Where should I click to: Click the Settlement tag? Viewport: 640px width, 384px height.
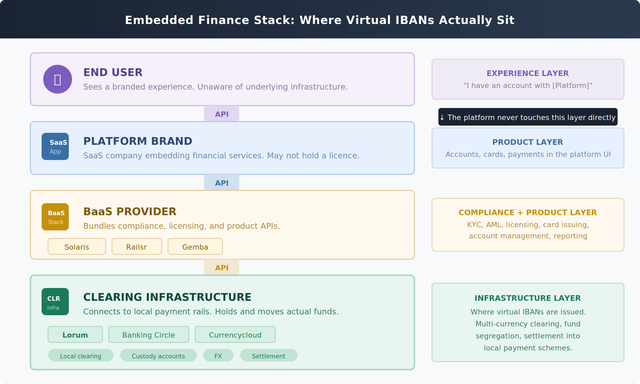(269, 356)
